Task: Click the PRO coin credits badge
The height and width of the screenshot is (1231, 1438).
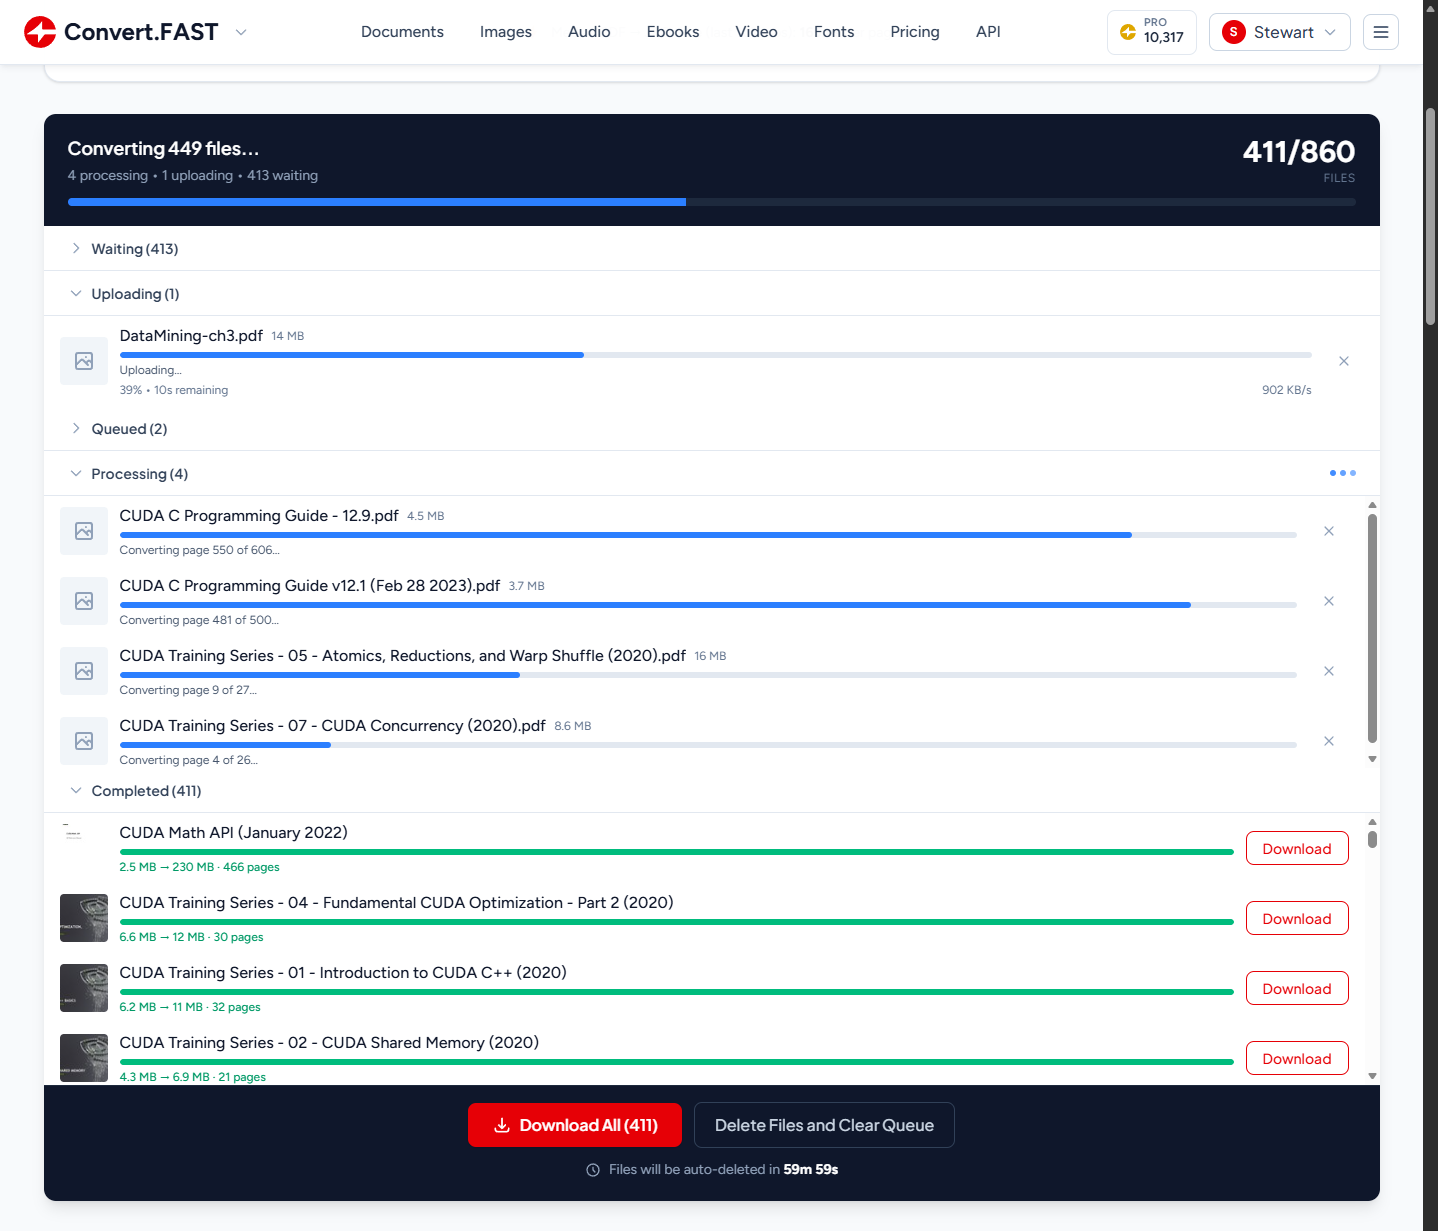Action: 1151,31
